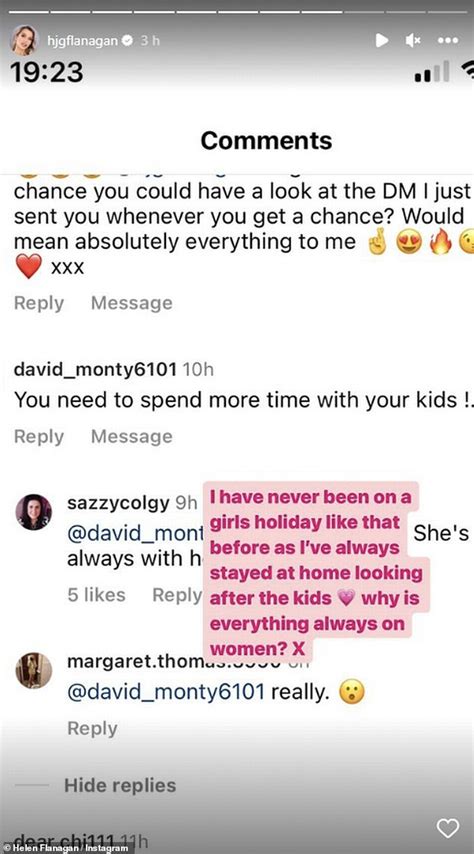Reply to the DM request comment
The height and width of the screenshot is (854, 474).
(39, 303)
